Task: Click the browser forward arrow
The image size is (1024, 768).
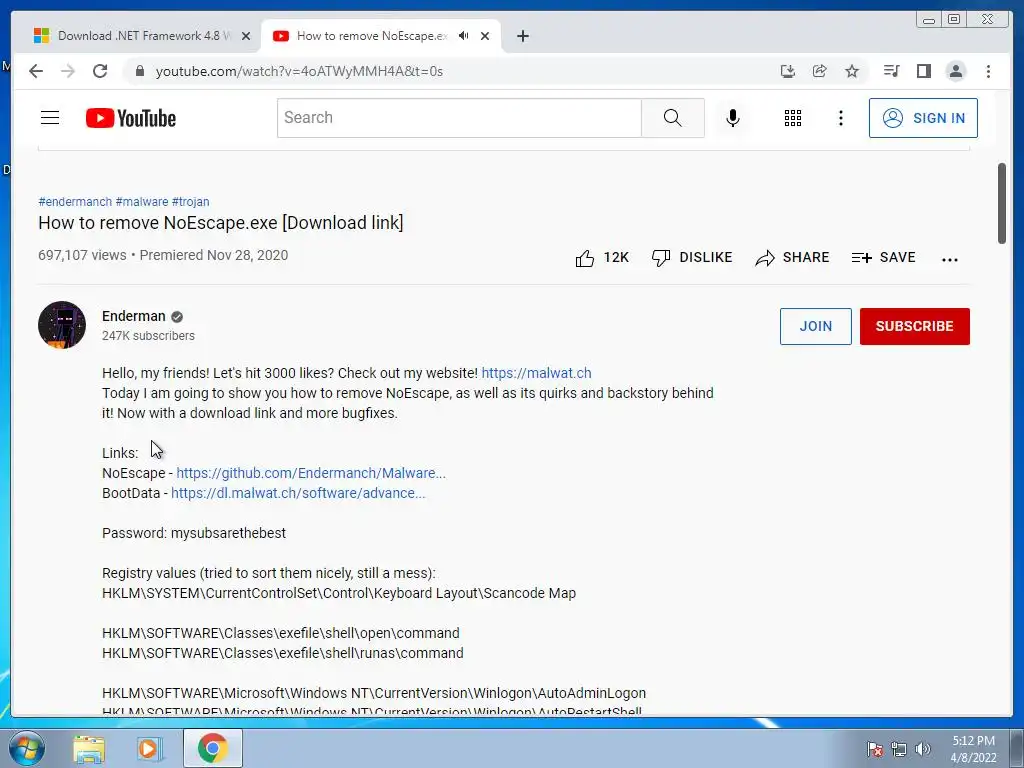Action: (68, 71)
